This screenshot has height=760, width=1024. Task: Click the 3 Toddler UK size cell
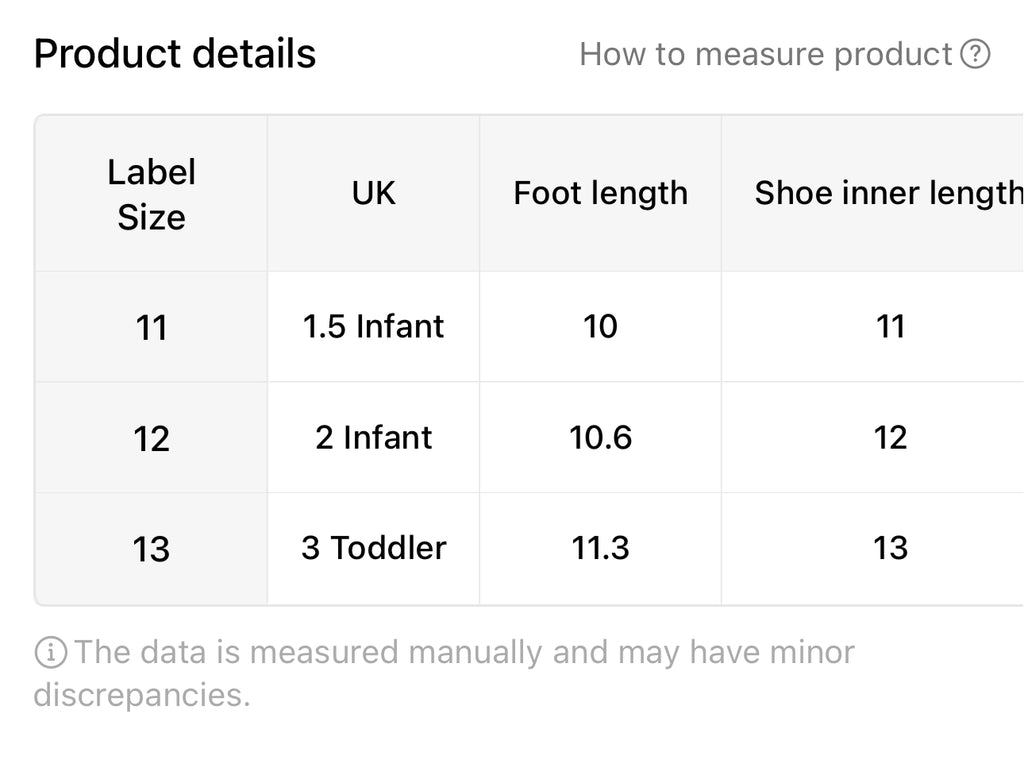click(373, 549)
